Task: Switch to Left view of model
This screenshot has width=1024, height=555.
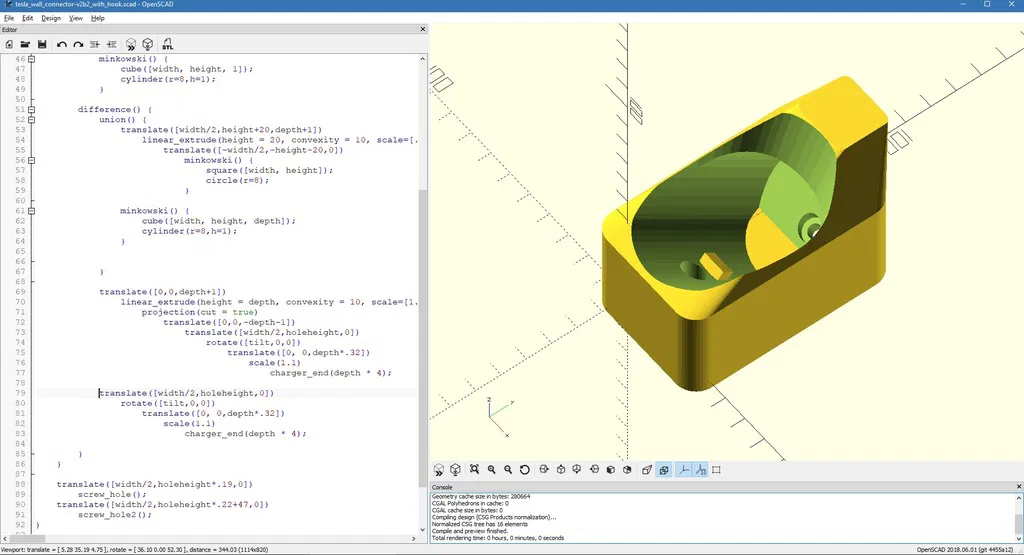Action: point(594,469)
